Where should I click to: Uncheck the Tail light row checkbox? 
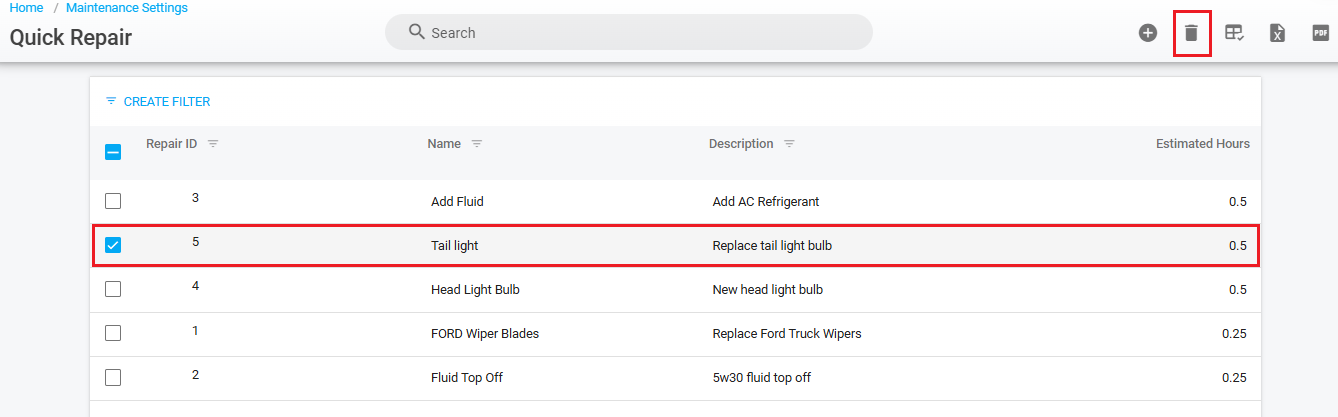pos(113,245)
